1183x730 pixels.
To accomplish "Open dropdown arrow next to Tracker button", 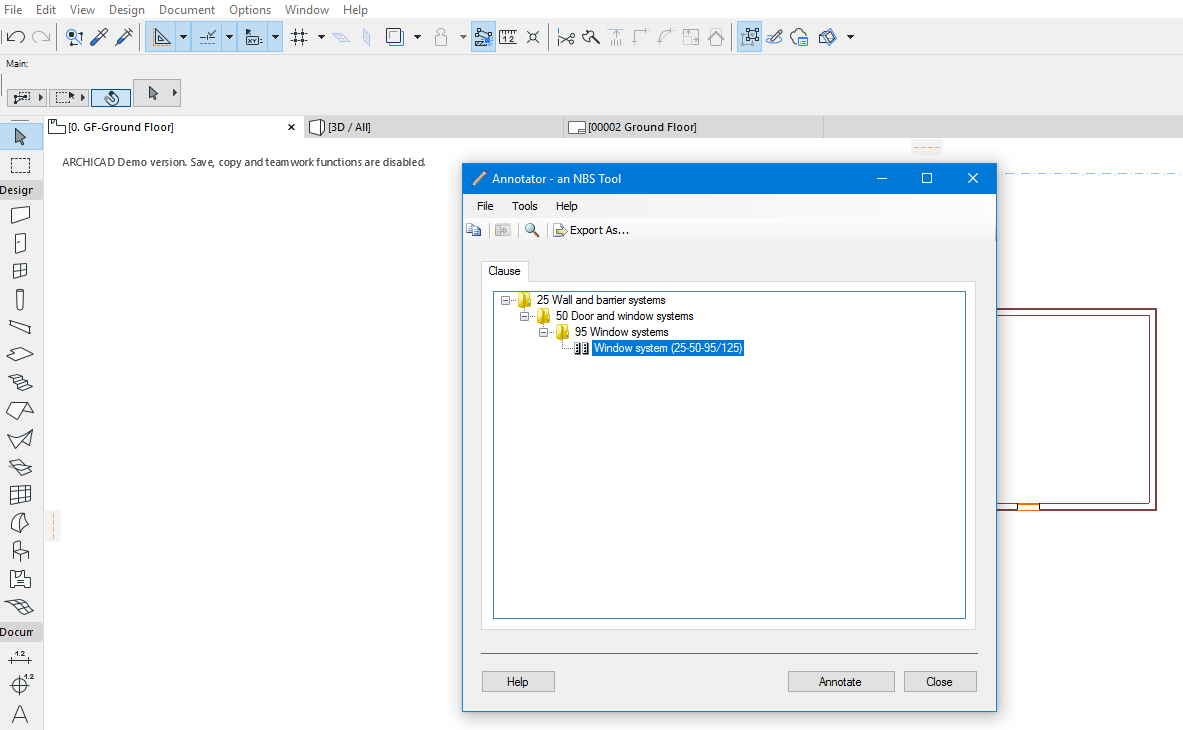I will point(275,37).
